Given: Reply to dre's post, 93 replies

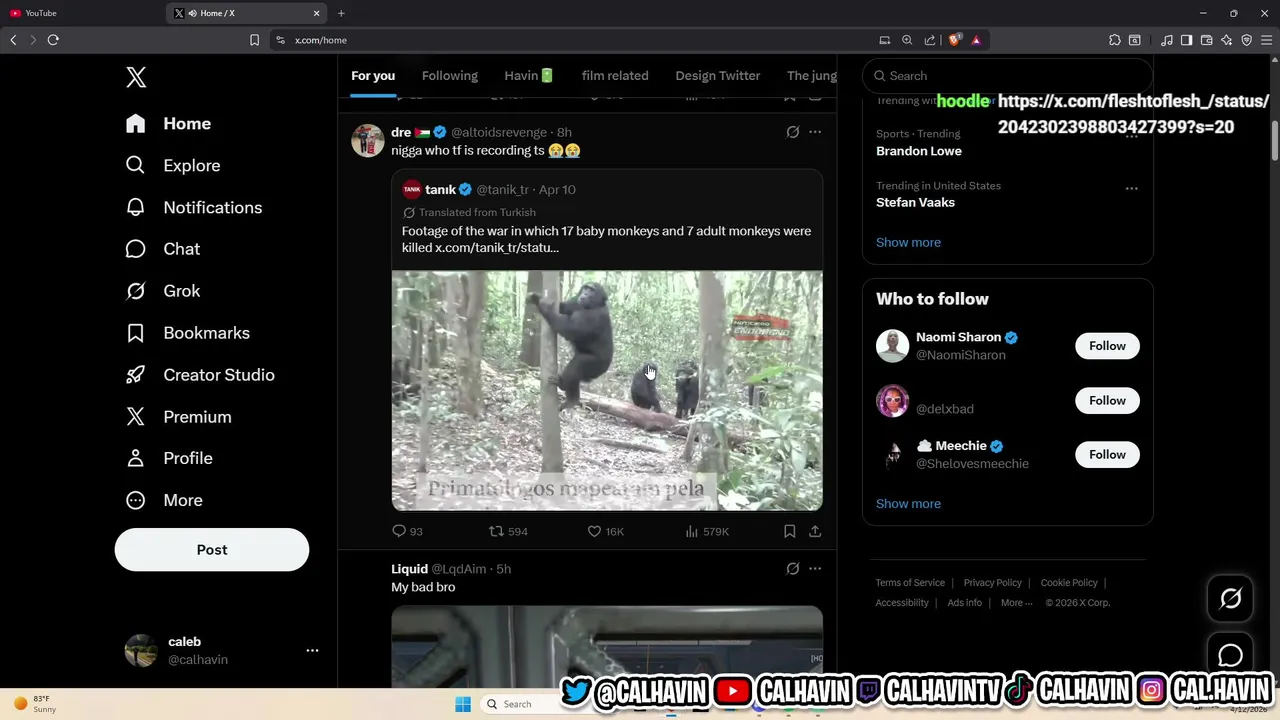Looking at the screenshot, I should click(x=407, y=532).
